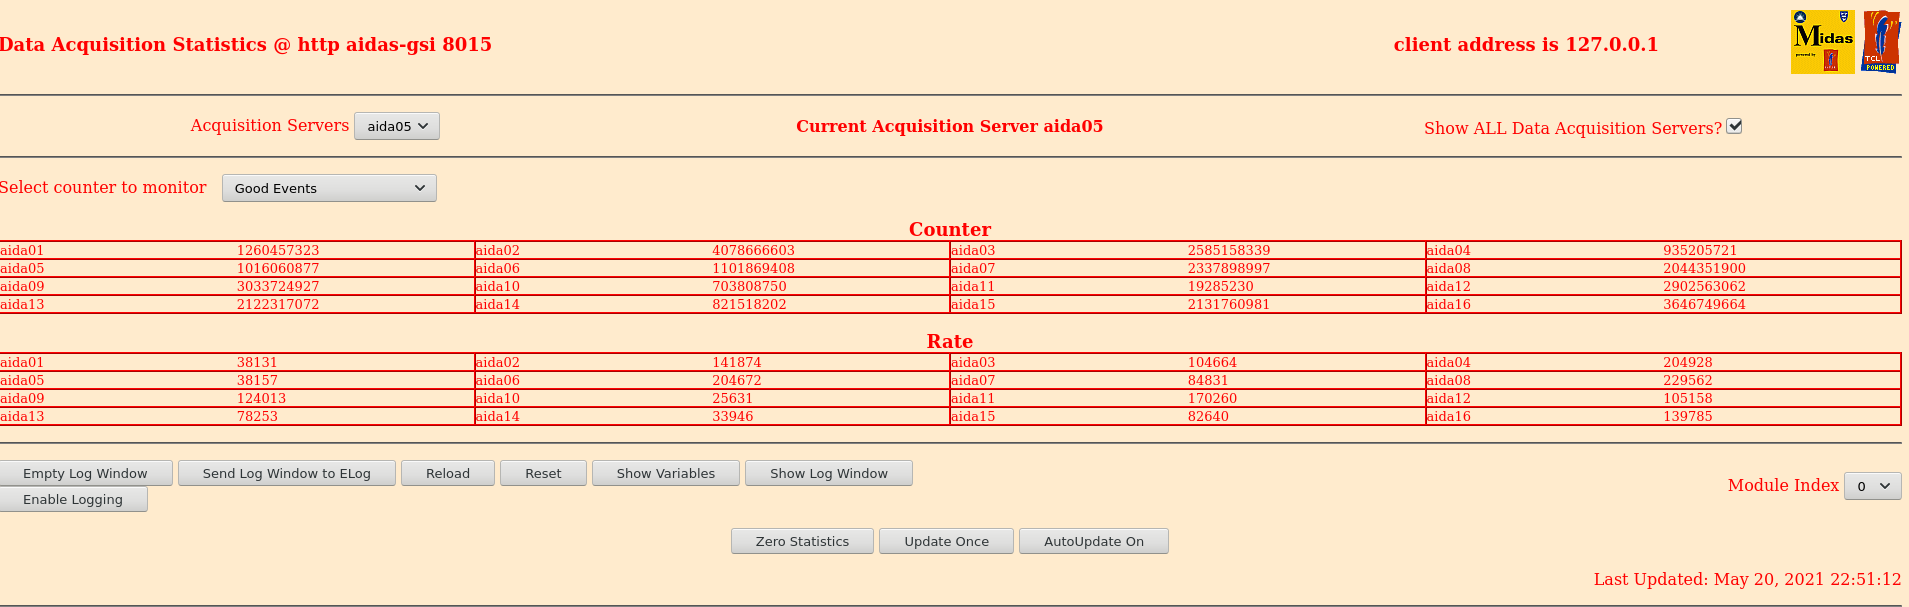1909x607 pixels.
Task: Select counter value 821518202 for aida14
Action: pos(749,304)
